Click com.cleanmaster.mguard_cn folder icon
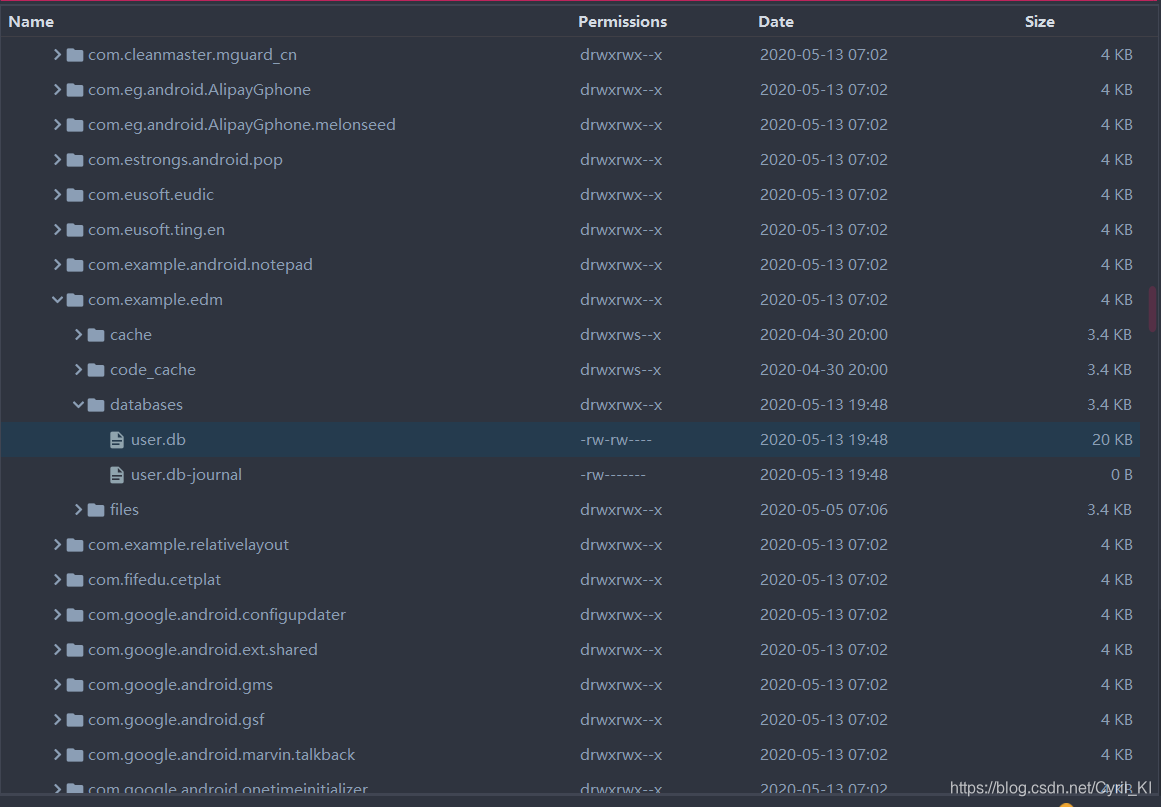This screenshot has height=807, width=1161. [75, 55]
